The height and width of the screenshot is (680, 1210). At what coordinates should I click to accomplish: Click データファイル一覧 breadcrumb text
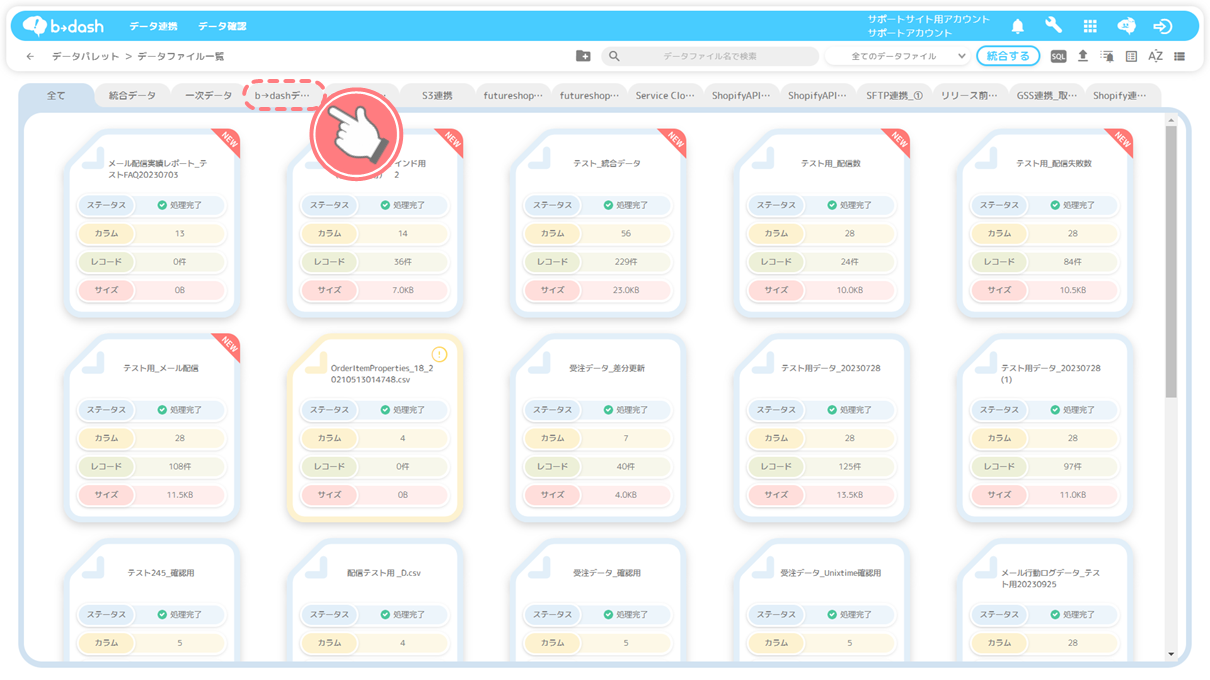coord(181,57)
